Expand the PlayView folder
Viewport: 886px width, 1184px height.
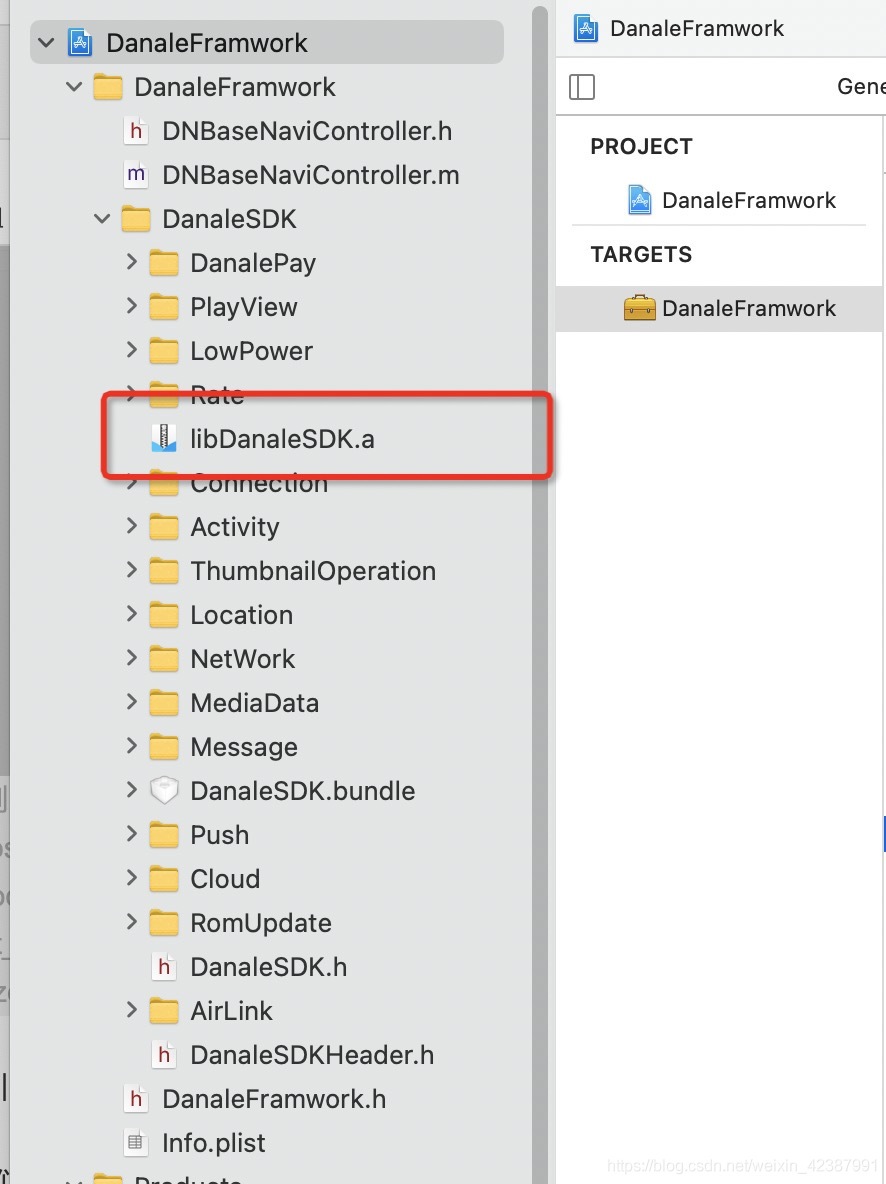(x=131, y=306)
